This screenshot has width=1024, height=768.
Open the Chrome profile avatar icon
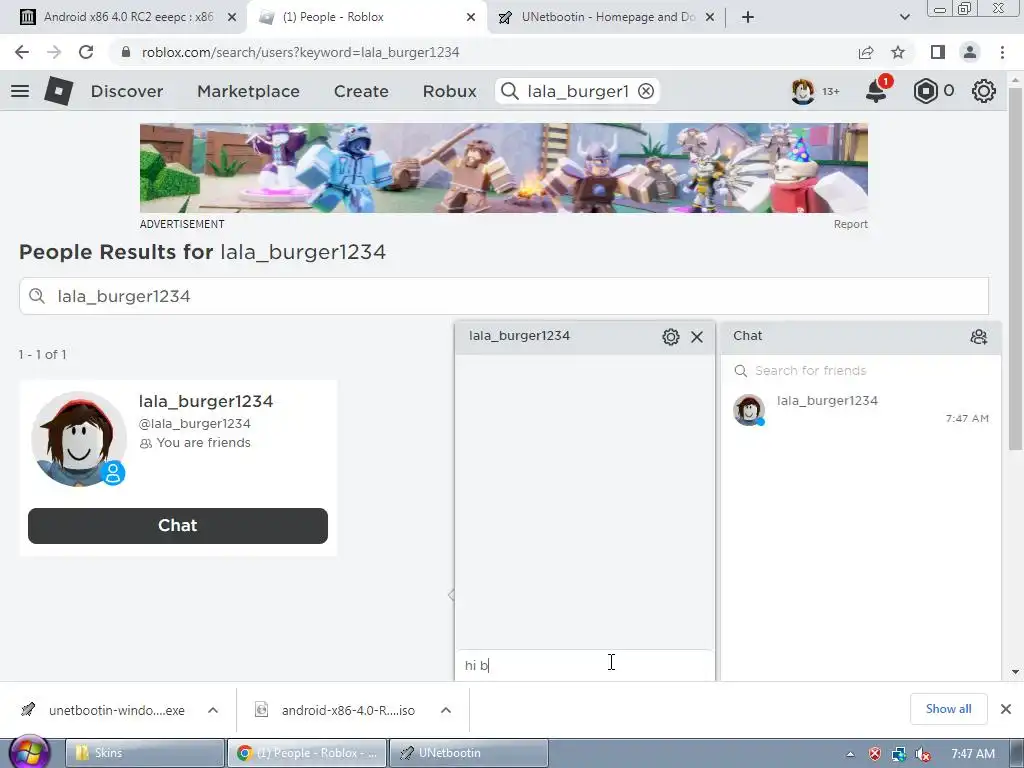pyautogui.click(x=970, y=52)
